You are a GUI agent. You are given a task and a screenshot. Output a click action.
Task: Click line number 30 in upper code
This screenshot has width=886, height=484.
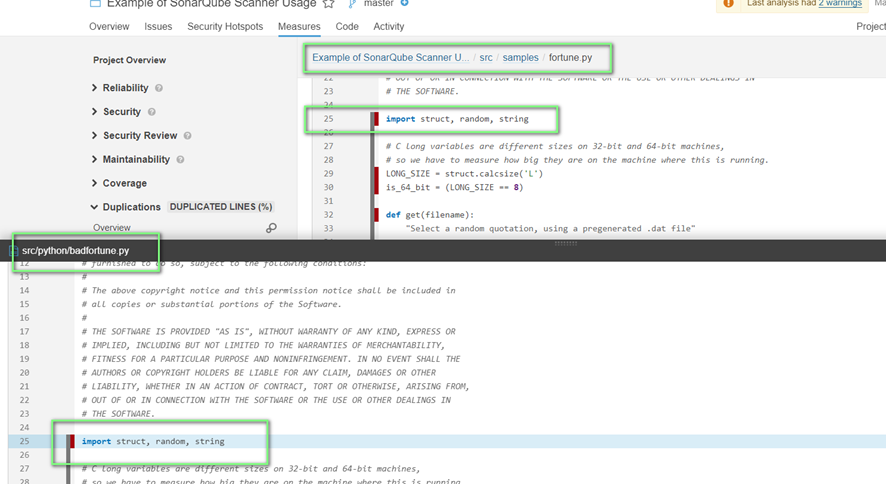pyautogui.click(x=329, y=187)
